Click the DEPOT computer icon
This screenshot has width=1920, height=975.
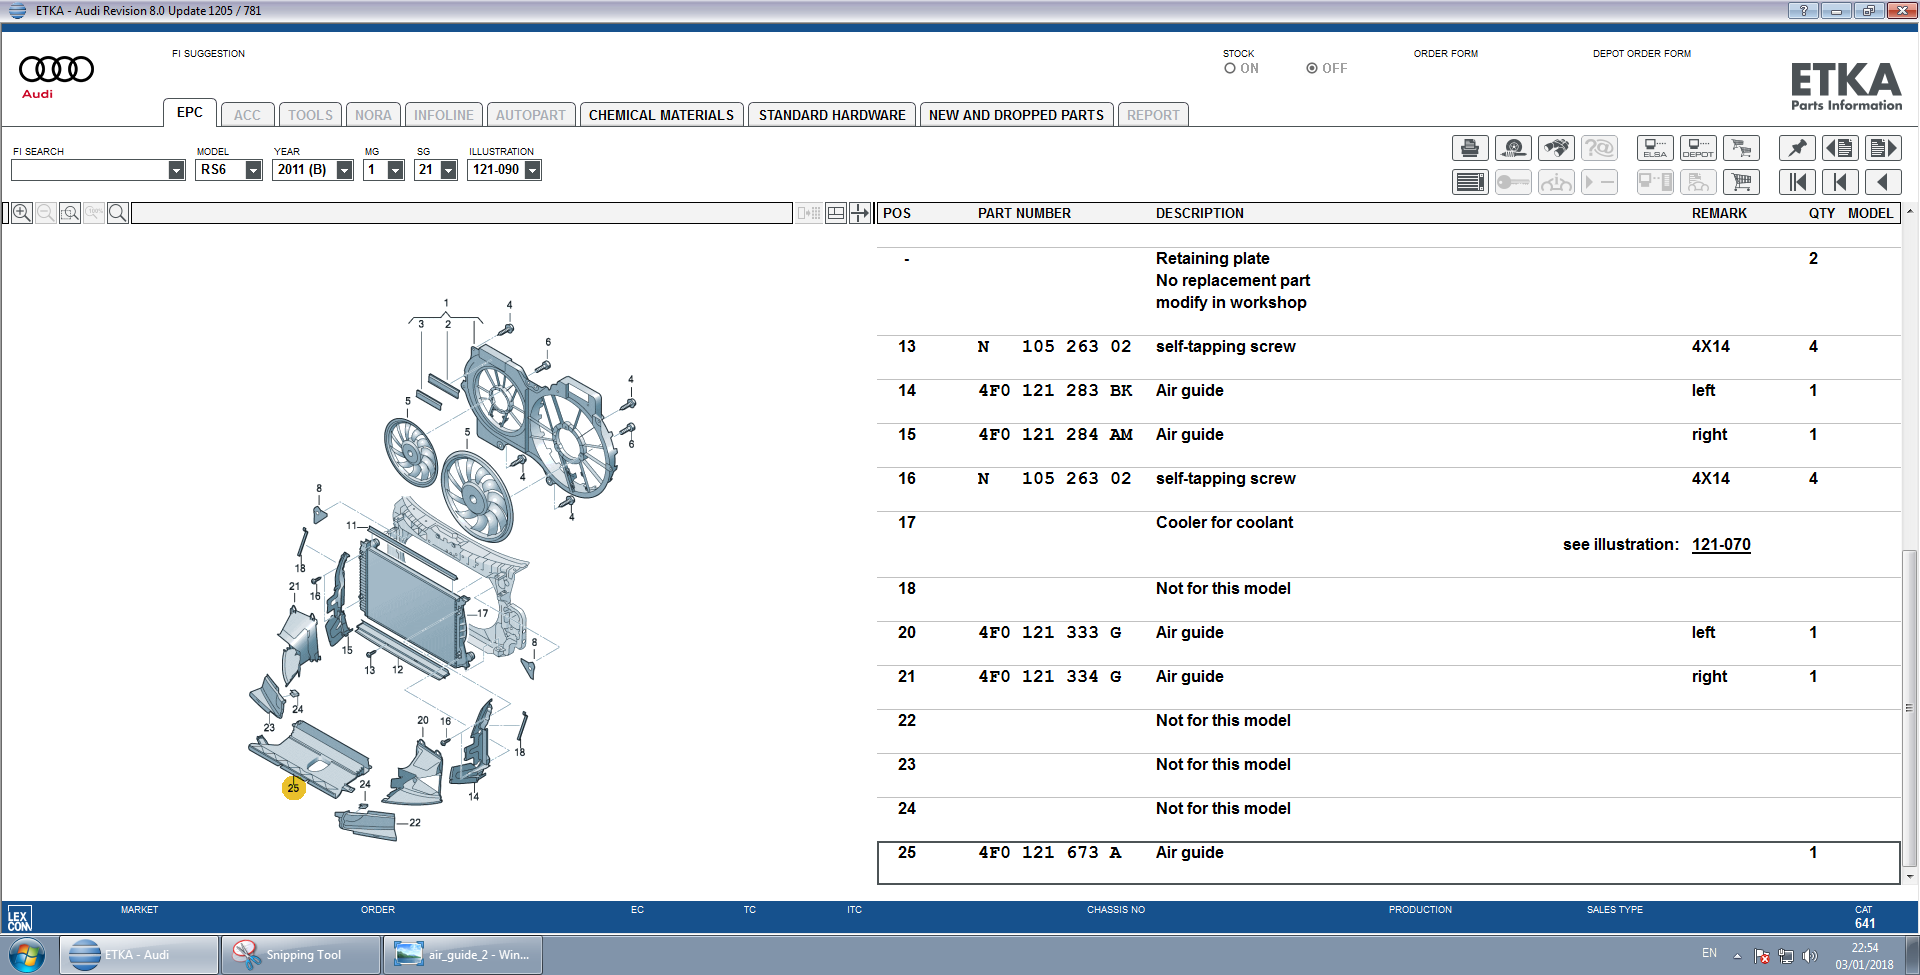pyautogui.click(x=1698, y=148)
